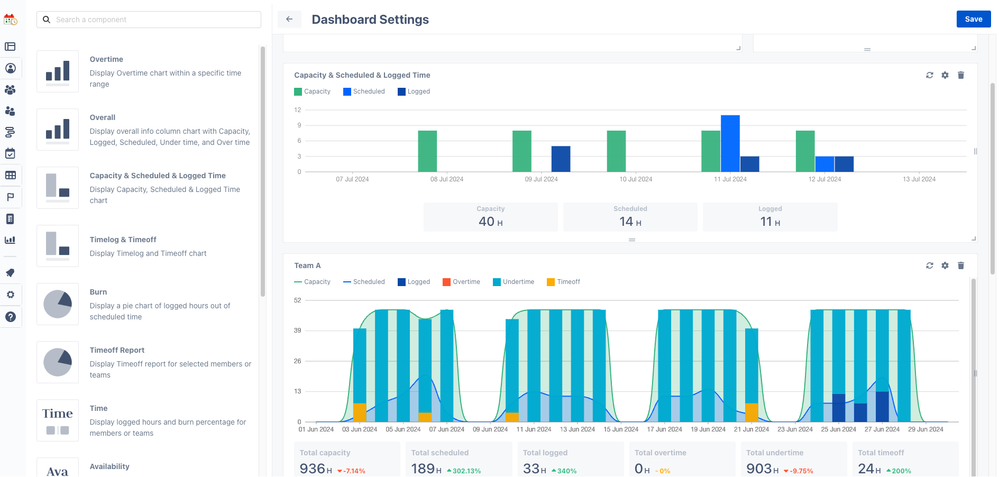
Task: Delete the Capacity & Scheduled & Logged Time widget
Action: click(961, 75)
